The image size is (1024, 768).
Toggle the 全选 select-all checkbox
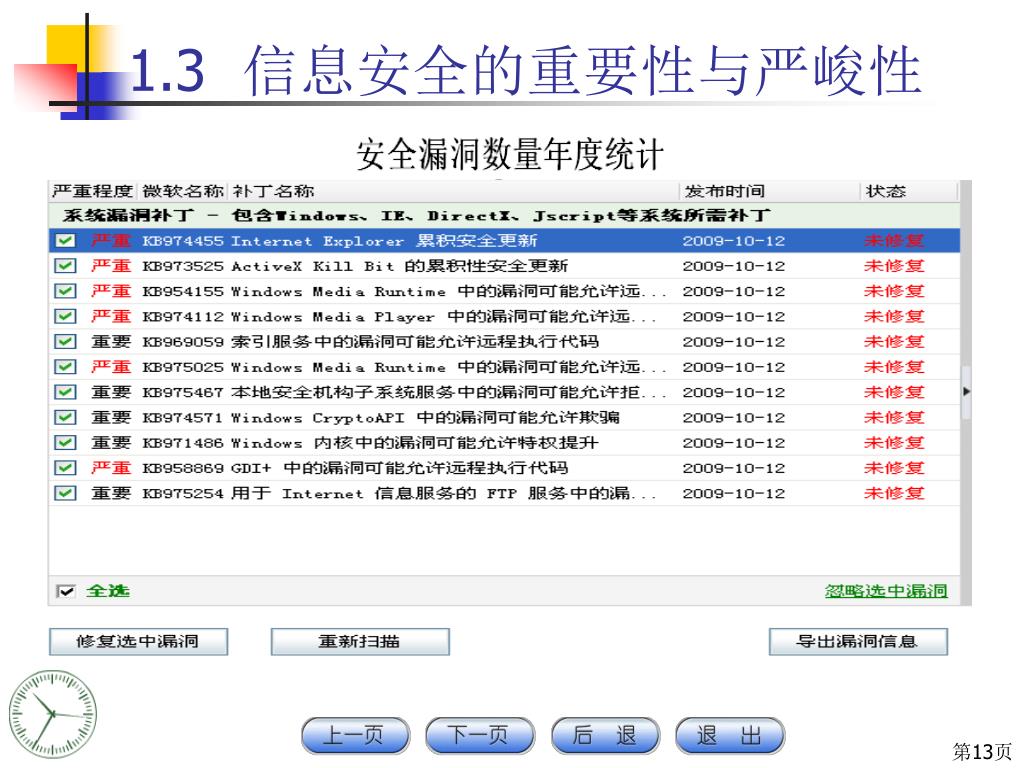tap(65, 591)
